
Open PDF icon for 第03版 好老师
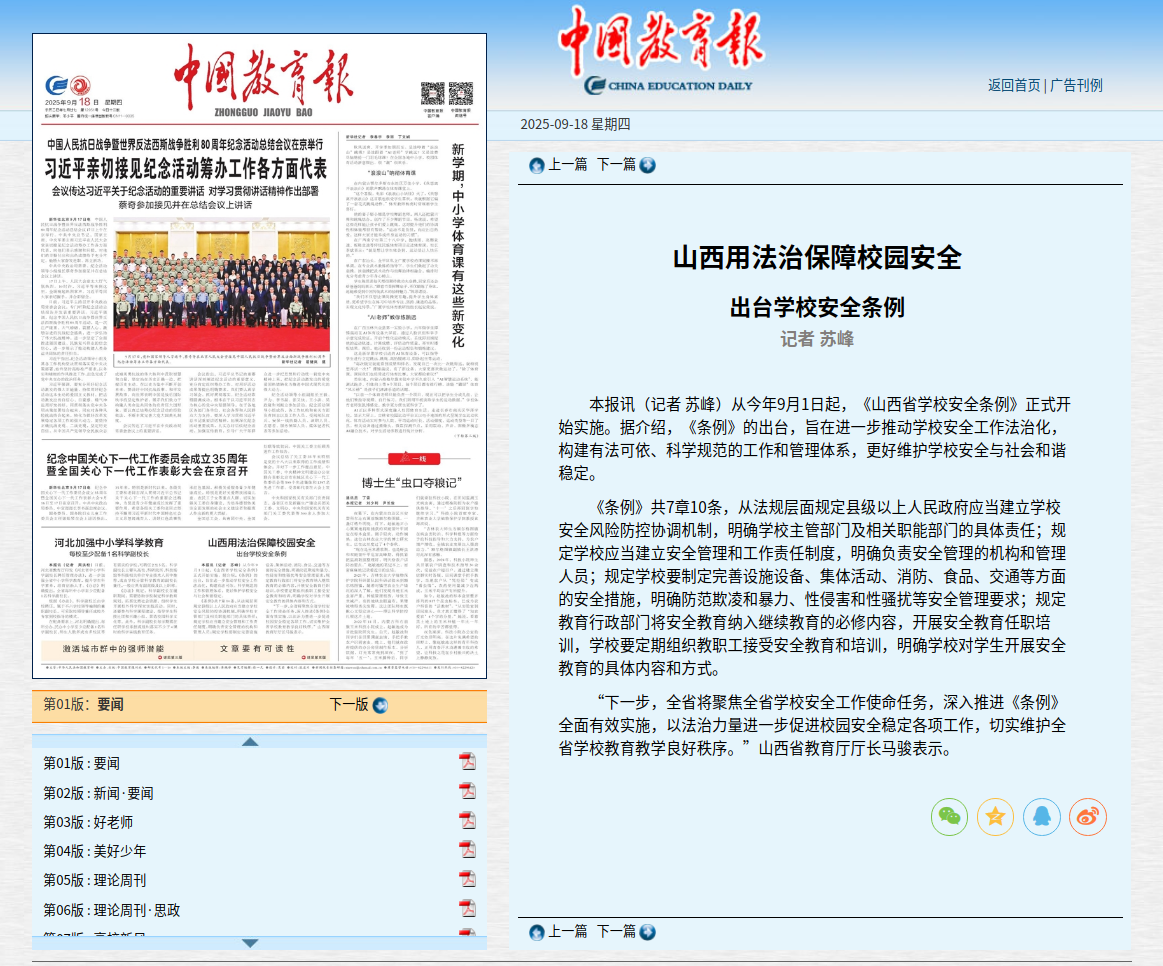pyautogui.click(x=467, y=821)
